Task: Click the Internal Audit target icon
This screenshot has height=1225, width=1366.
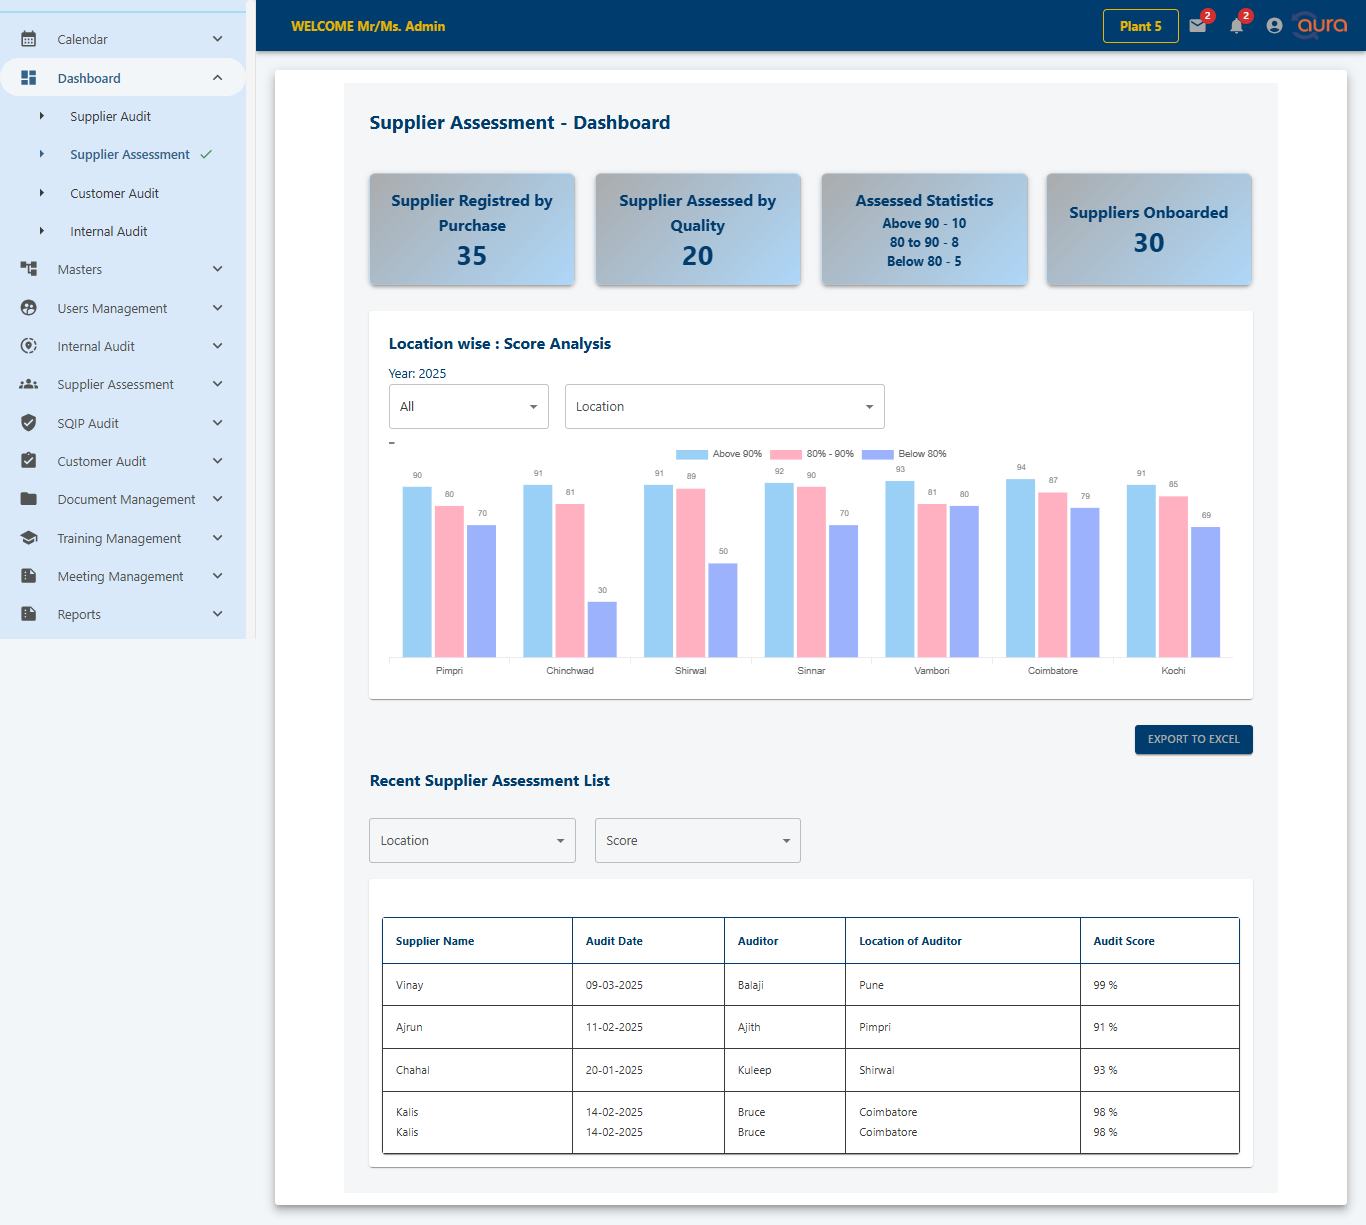Action: pos(29,346)
